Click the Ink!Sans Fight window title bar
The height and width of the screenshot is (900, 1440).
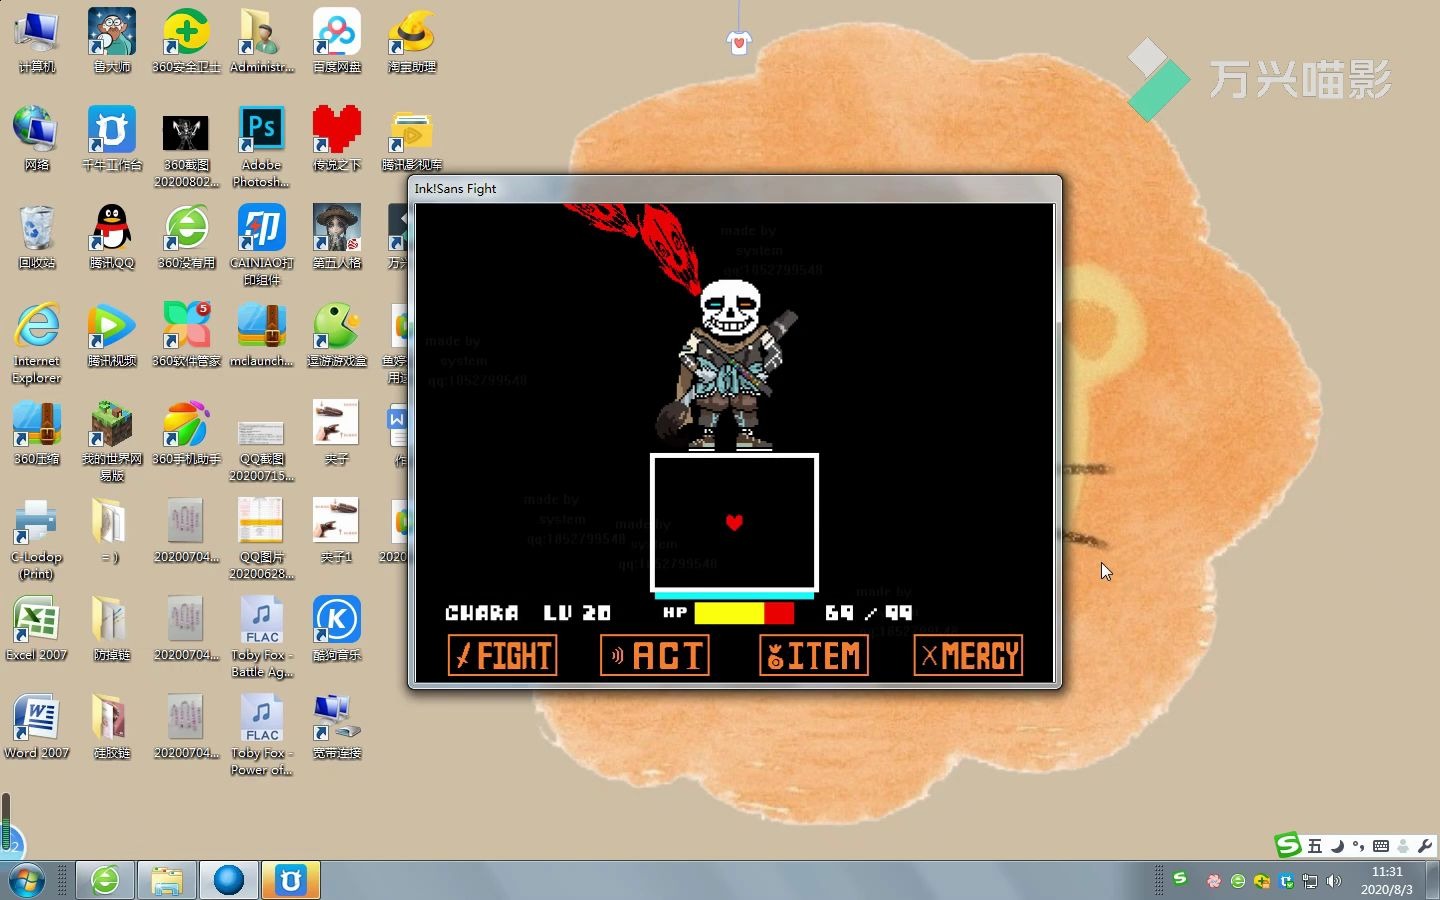tap(735, 188)
